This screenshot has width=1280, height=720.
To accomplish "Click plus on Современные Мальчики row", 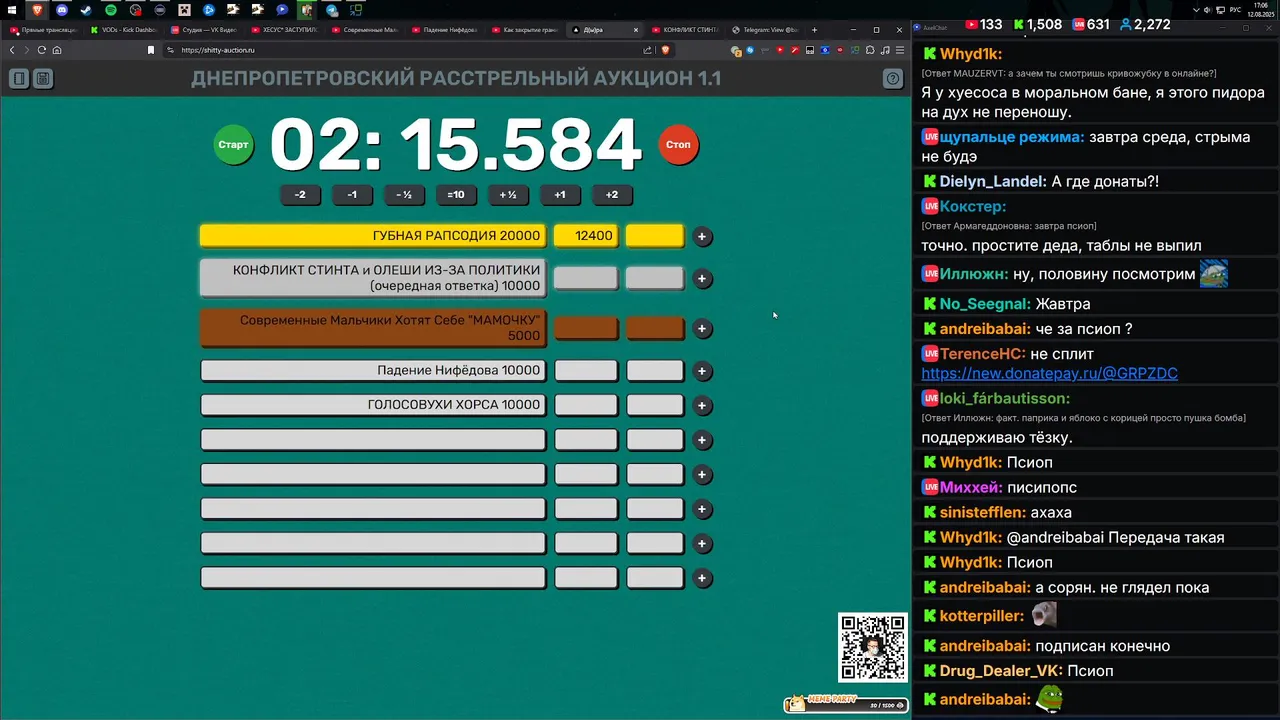I will pyautogui.click(x=702, y=329).
